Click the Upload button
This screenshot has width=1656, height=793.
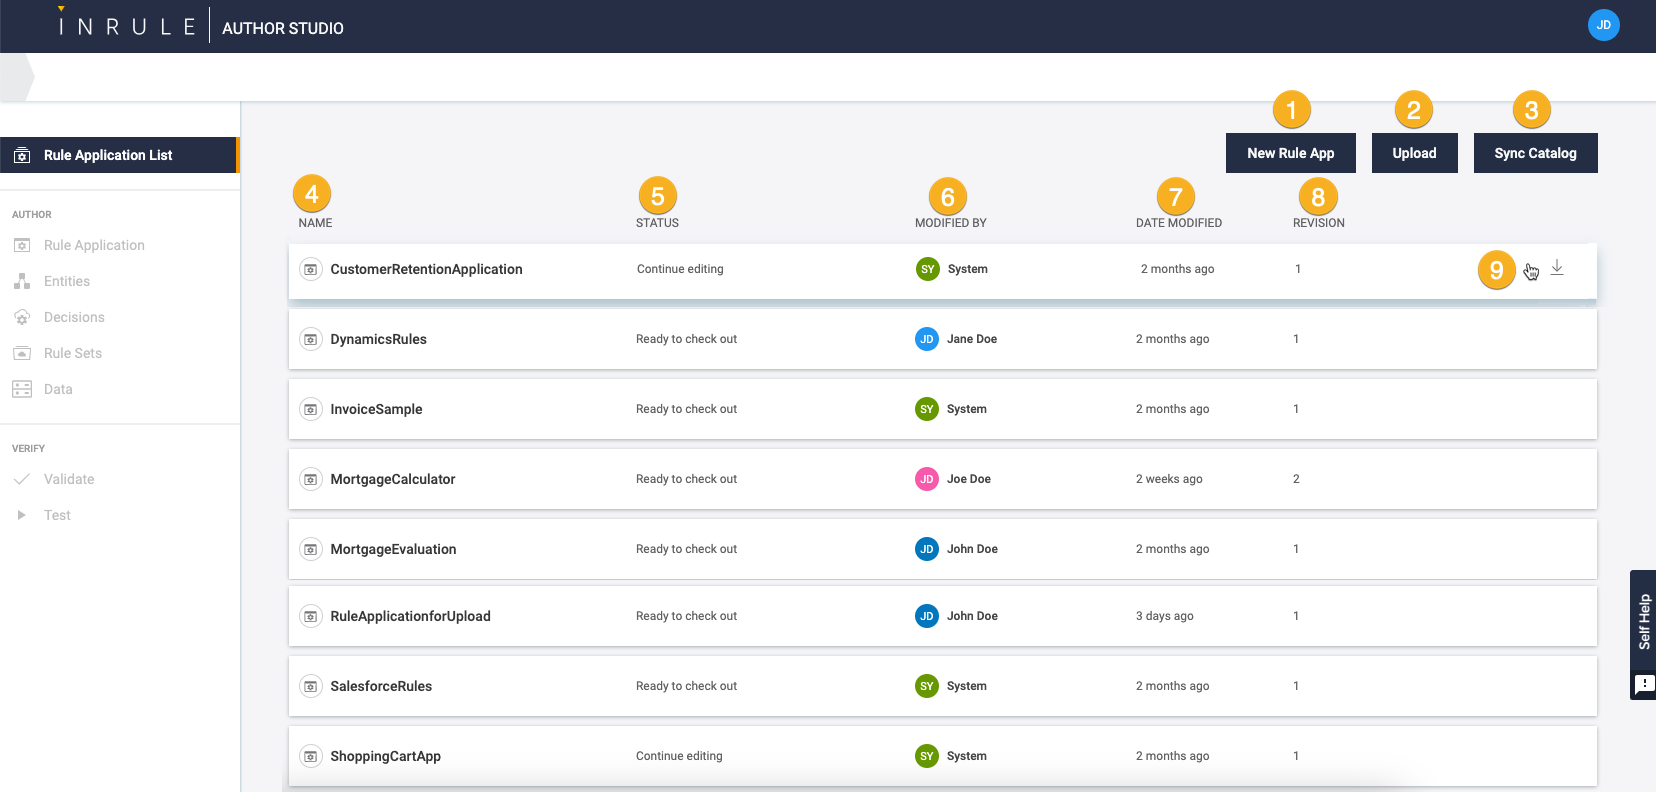[1414, 153]
